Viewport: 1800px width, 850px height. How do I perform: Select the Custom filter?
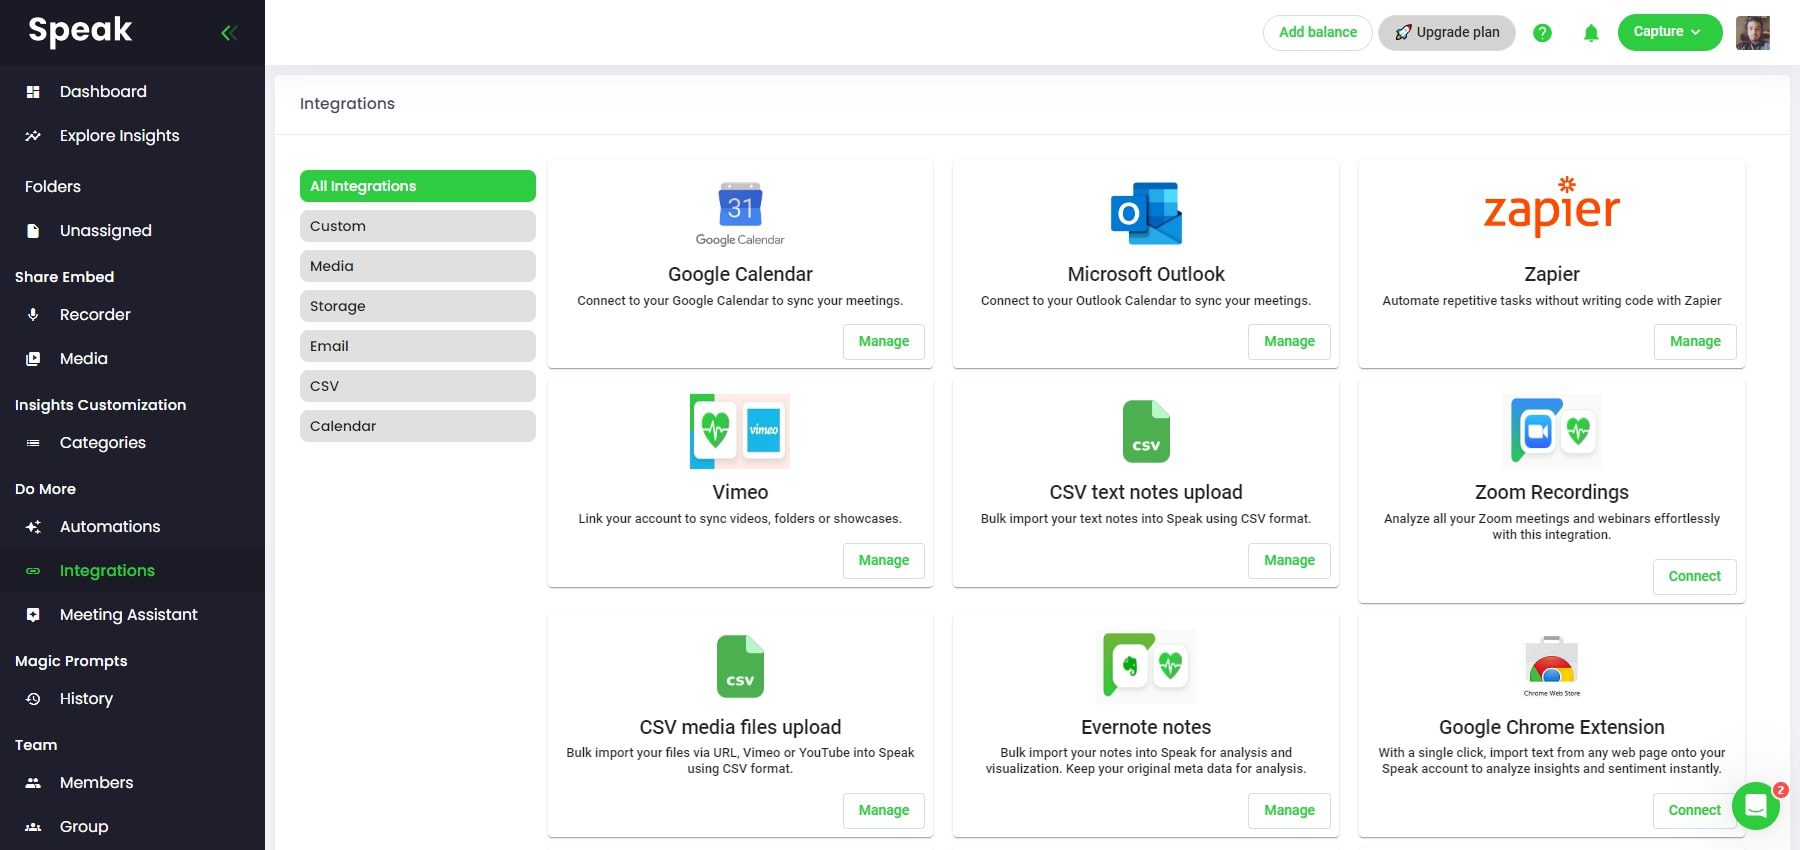pyautogui.click(x=418, y=226)
